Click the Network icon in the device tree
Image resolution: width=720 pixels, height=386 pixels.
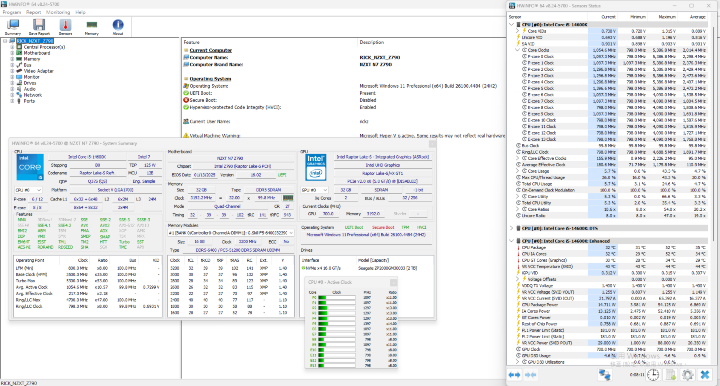tap(19, 95)
